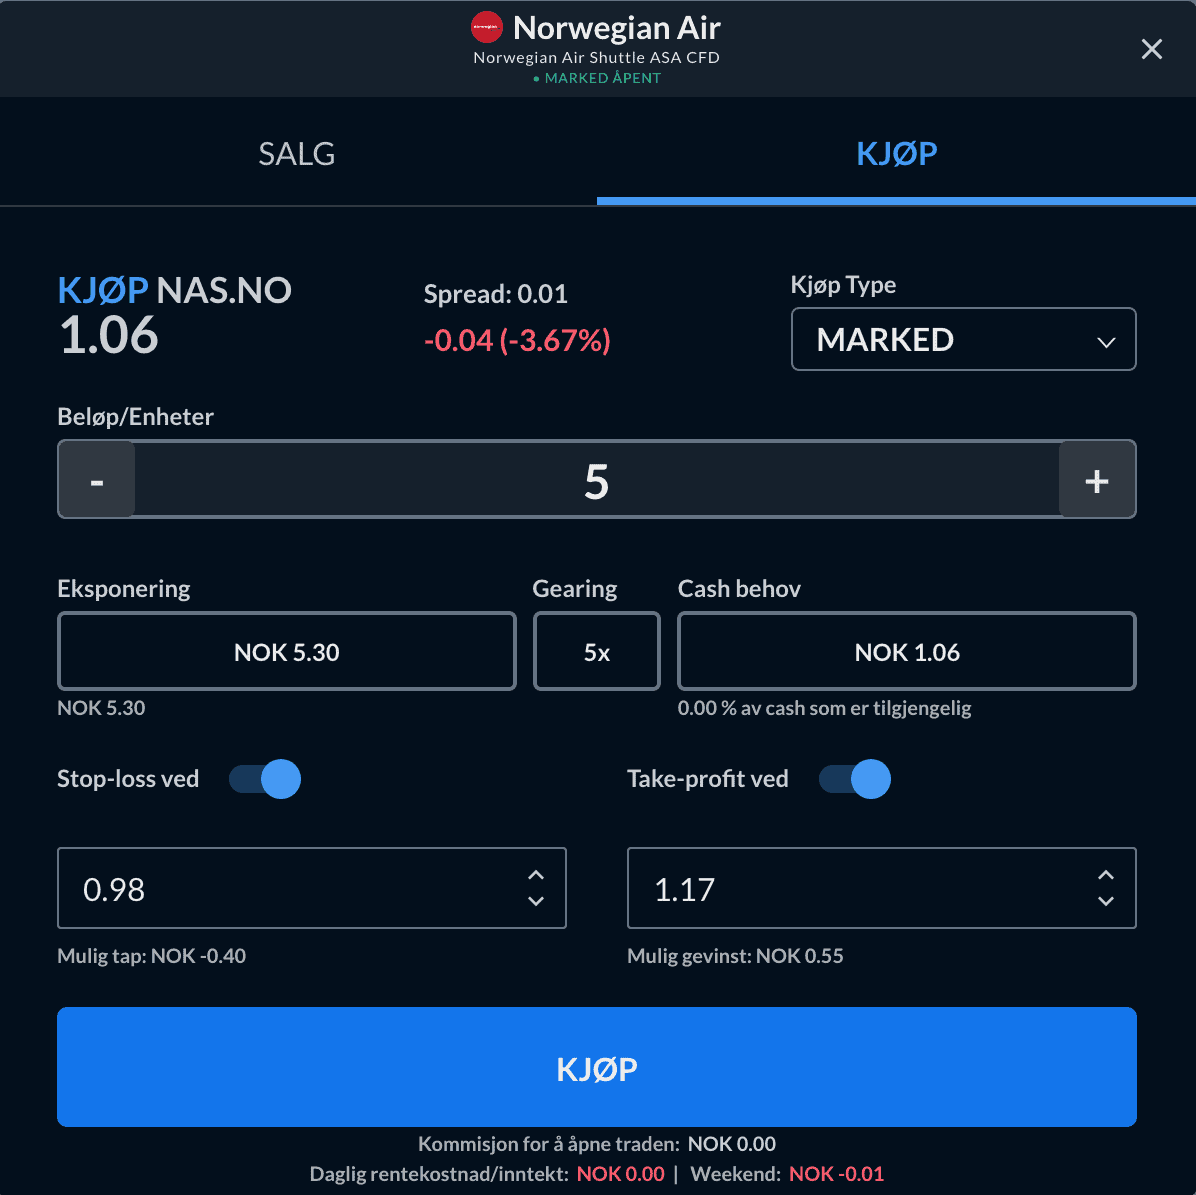Image resolution: width=1196 pixels, height=1195 pixels.
Task: Click the Spread: 0.01 text
Action: 496,294
